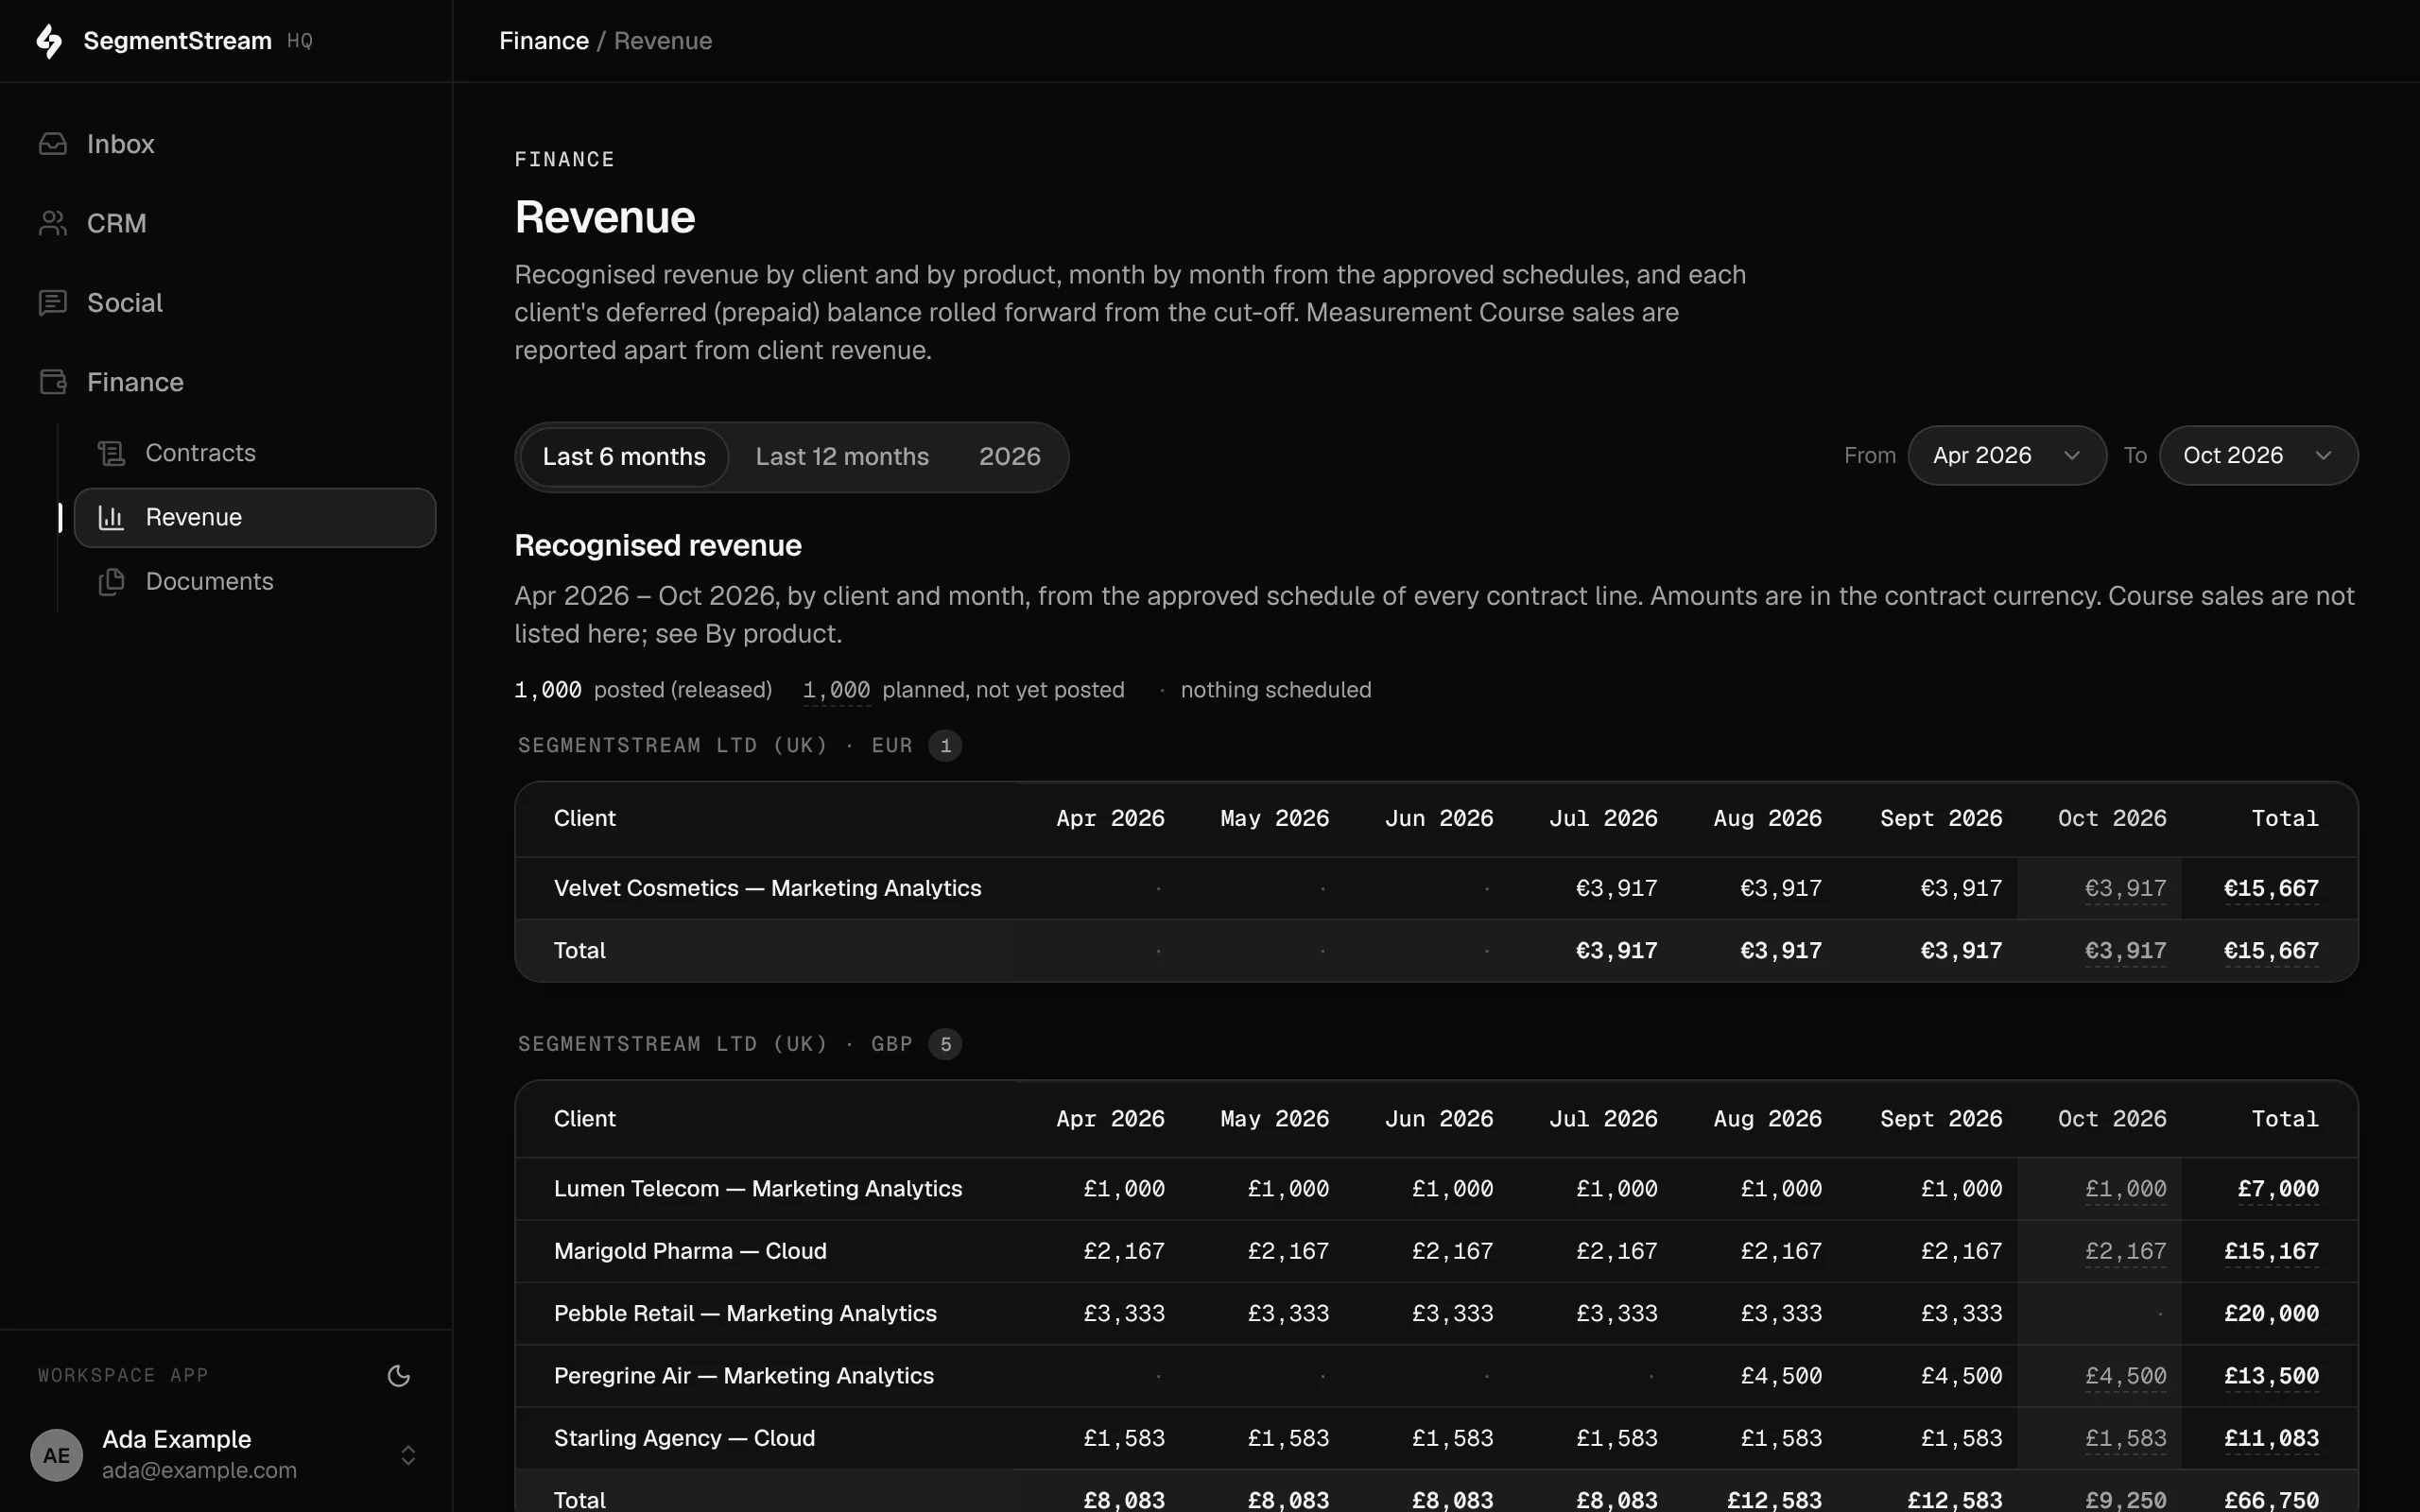
Task: Click the Lumen Telecom — Marketing Analytics row
Action: 1436,1189
